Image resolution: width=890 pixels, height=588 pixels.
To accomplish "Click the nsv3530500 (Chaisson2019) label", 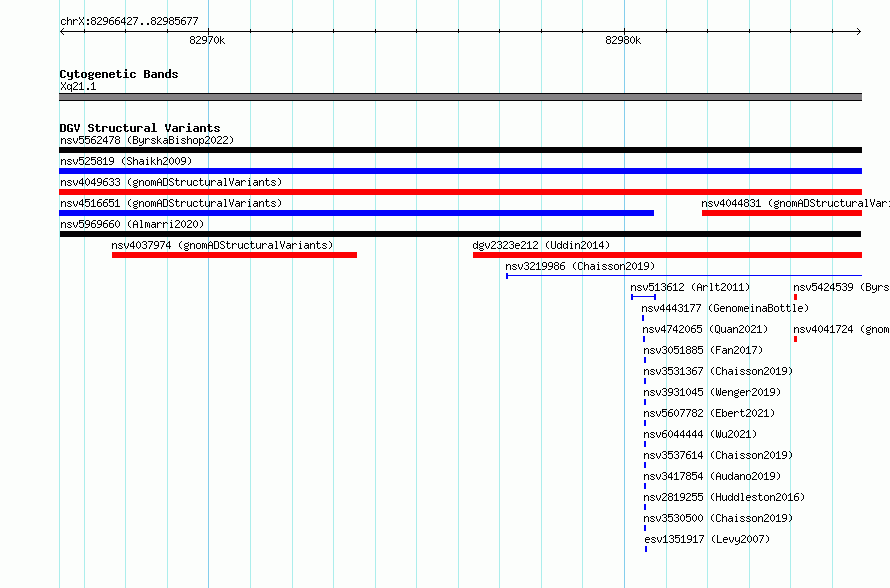I will 718,518.
